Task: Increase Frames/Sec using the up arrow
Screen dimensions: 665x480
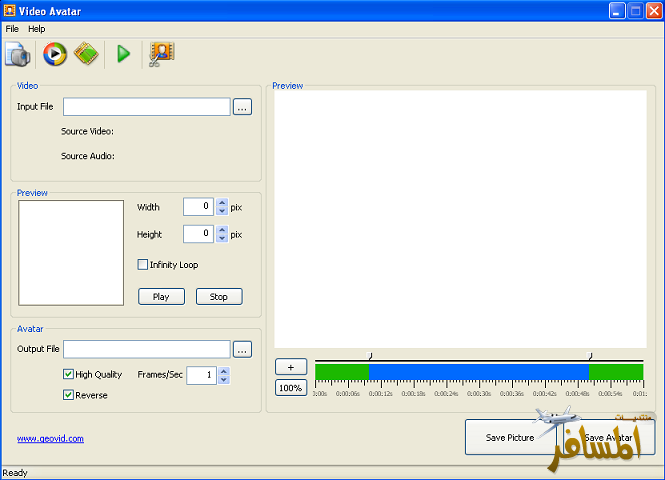Action: [x=223, y=371]
